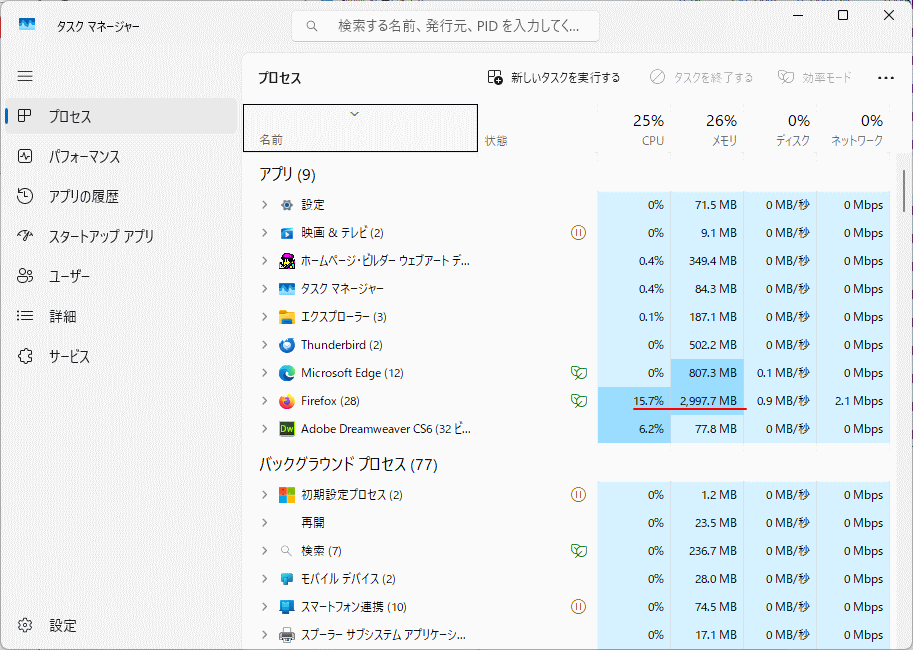The image size is (913, 650).
Task: Go to スタートアップ アプリ page
Action: [x=121, y=236]
